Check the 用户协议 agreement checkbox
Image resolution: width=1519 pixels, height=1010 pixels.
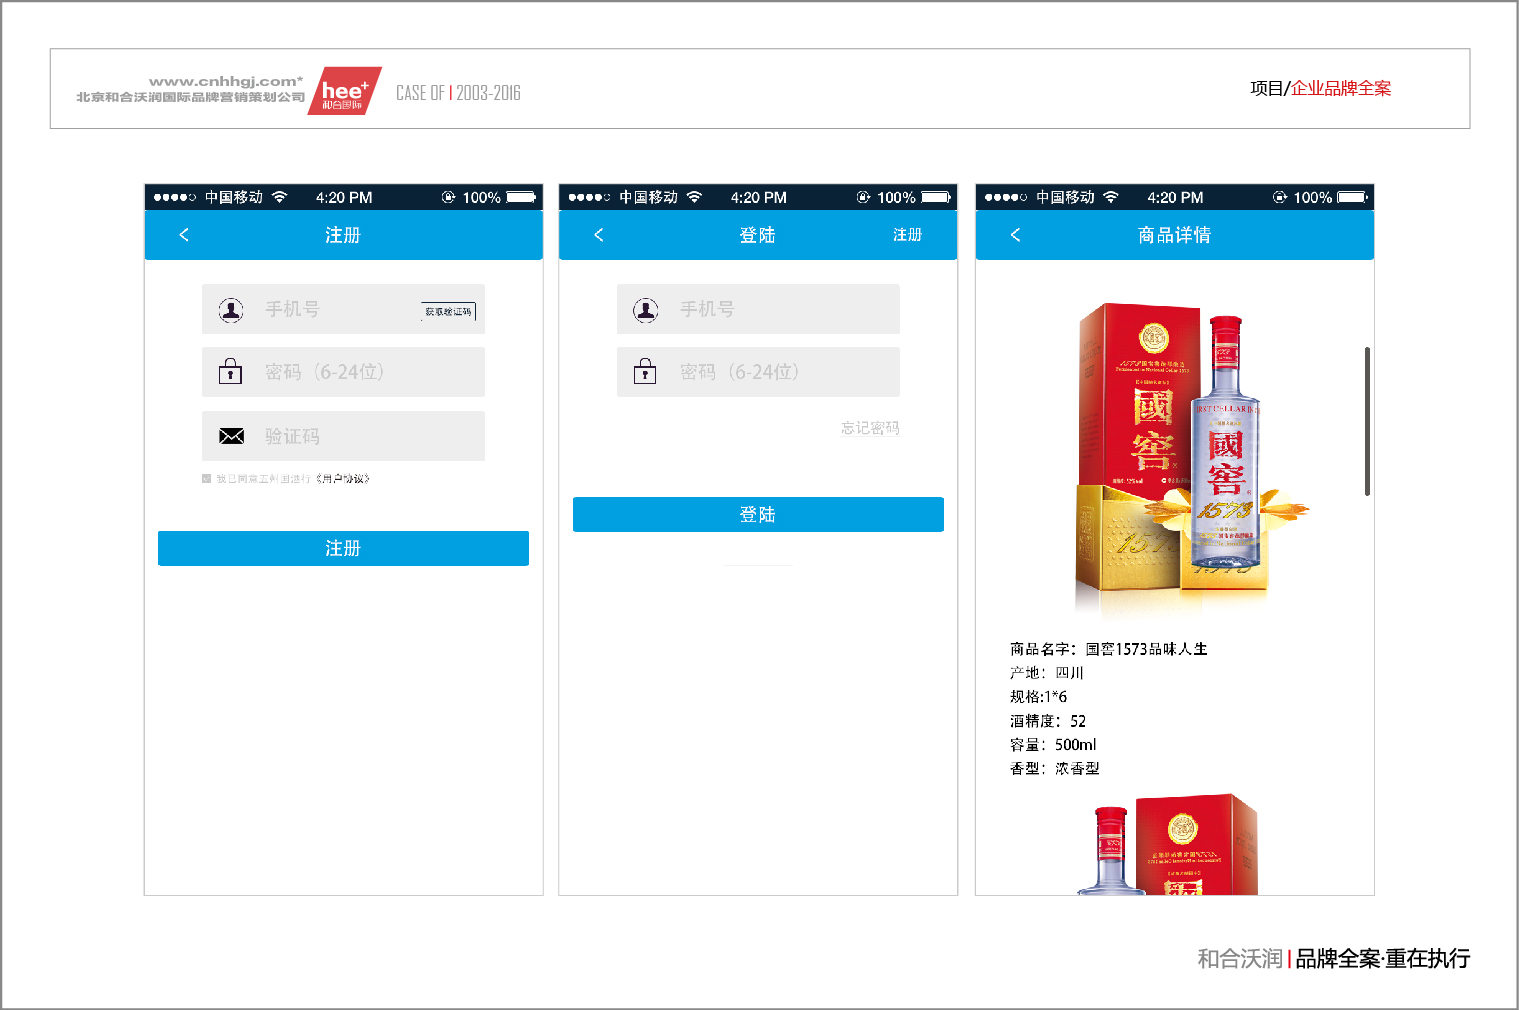pyautogui.click(x=206, y=479)
